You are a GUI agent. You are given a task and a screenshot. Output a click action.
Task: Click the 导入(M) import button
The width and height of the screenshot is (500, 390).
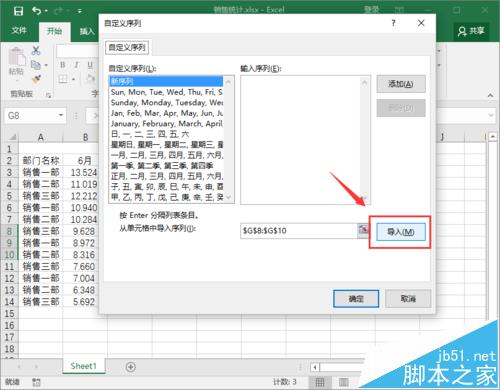pyautogui.click(x=401, y=232)
